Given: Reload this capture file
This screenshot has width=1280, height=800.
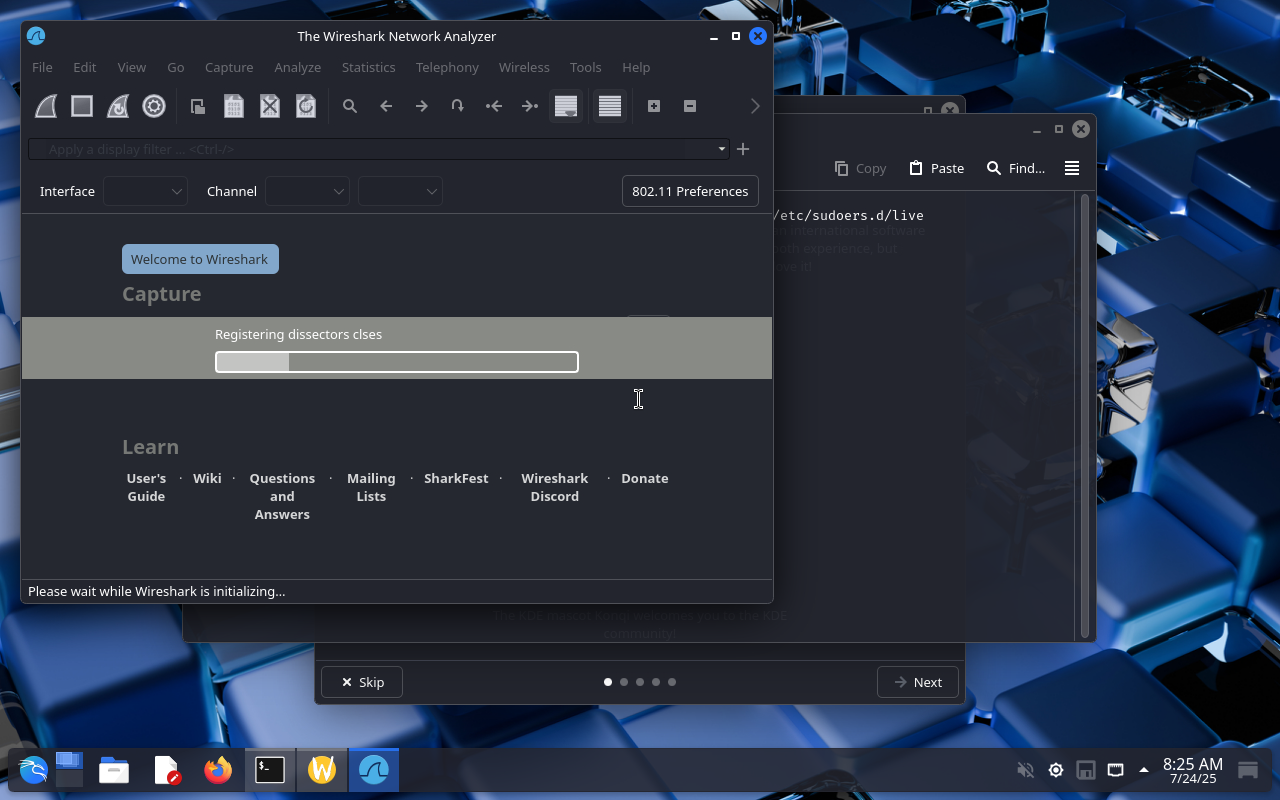Looking at the screenshot, I should click(306, 106).
